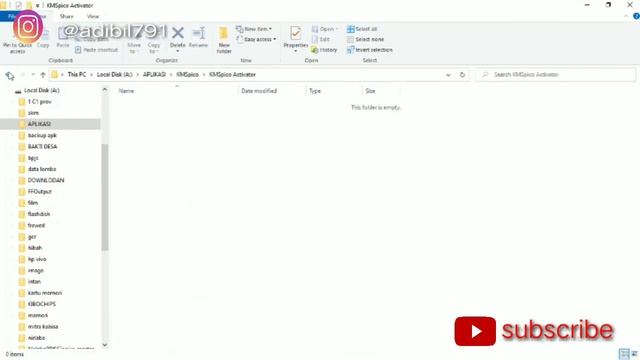
Task: Open the New item dropdown
Action: pyautogui.click(x=253, y=29)
